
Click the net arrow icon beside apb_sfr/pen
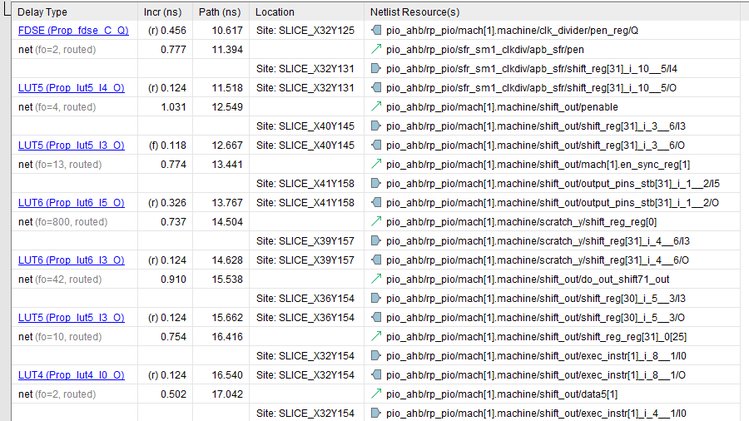coord(376,49)
